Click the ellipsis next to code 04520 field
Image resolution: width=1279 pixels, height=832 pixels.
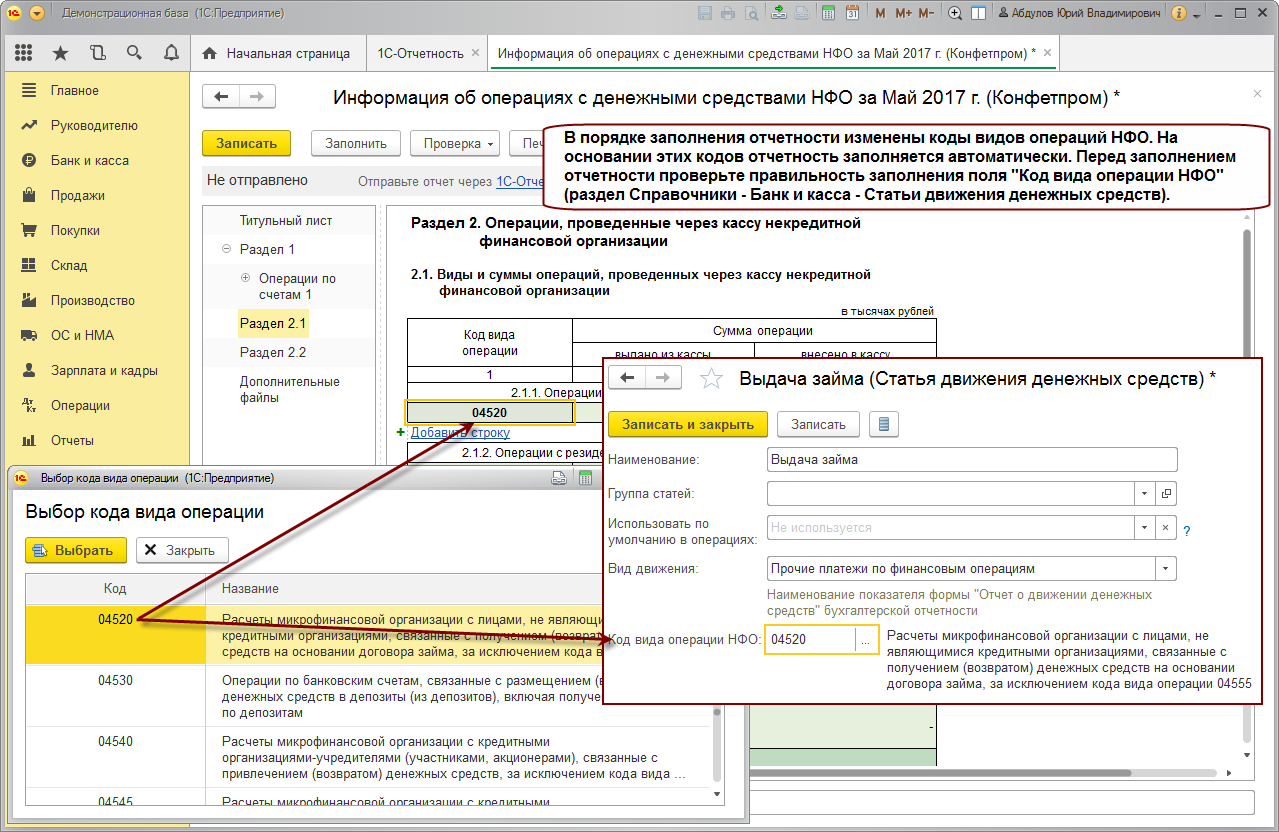coord(865,640)
